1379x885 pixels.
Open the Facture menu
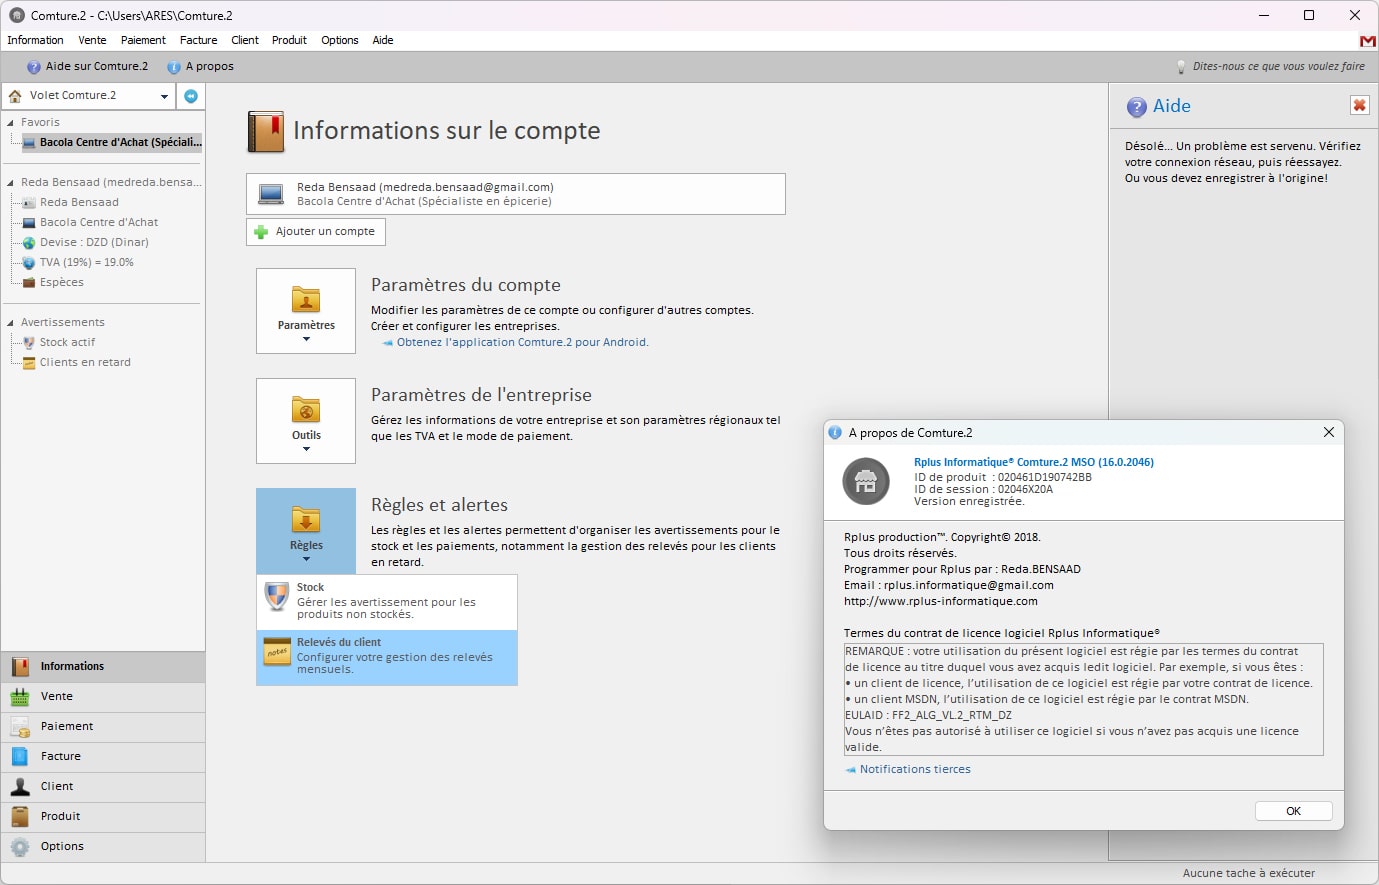point(198,40)
